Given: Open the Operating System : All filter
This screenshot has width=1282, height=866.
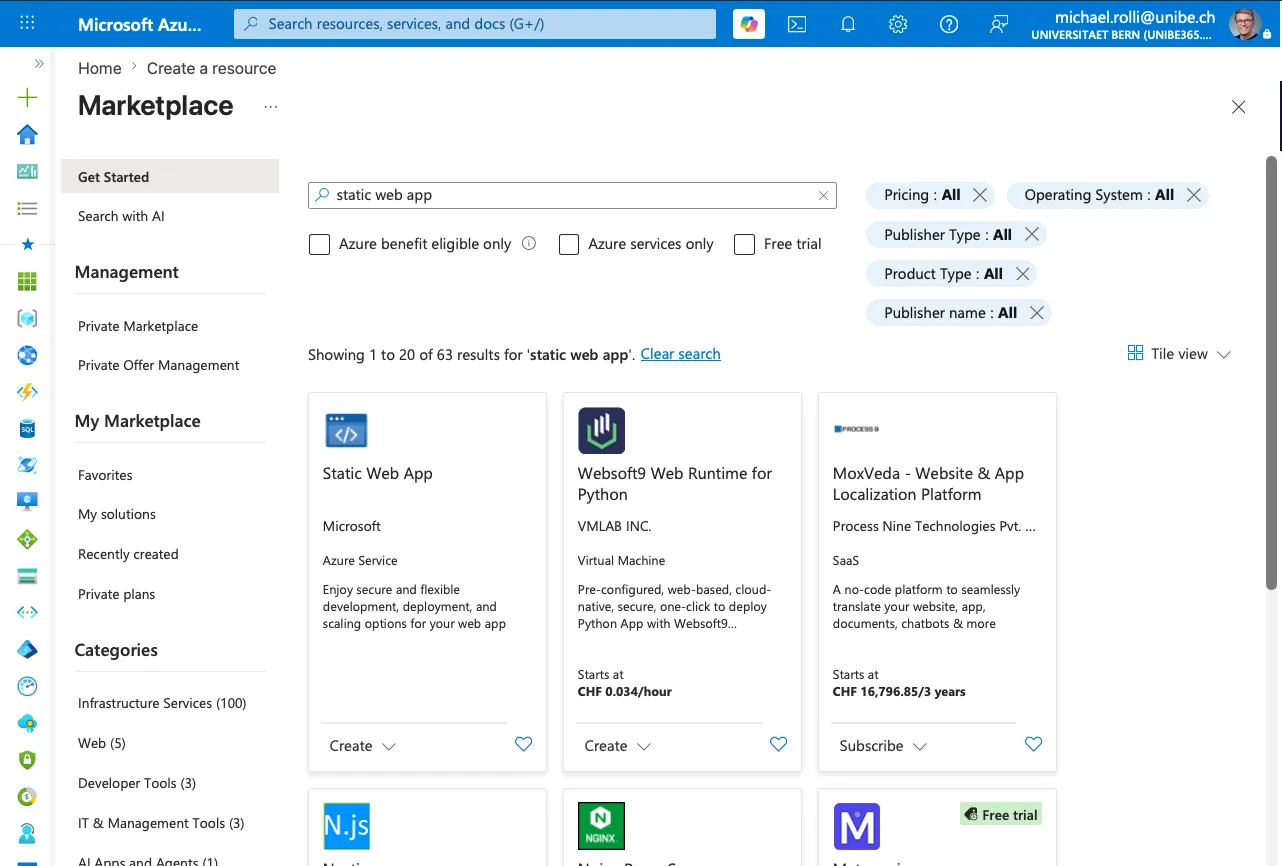Looking at the screenshot, I should tap(1099, 195).
